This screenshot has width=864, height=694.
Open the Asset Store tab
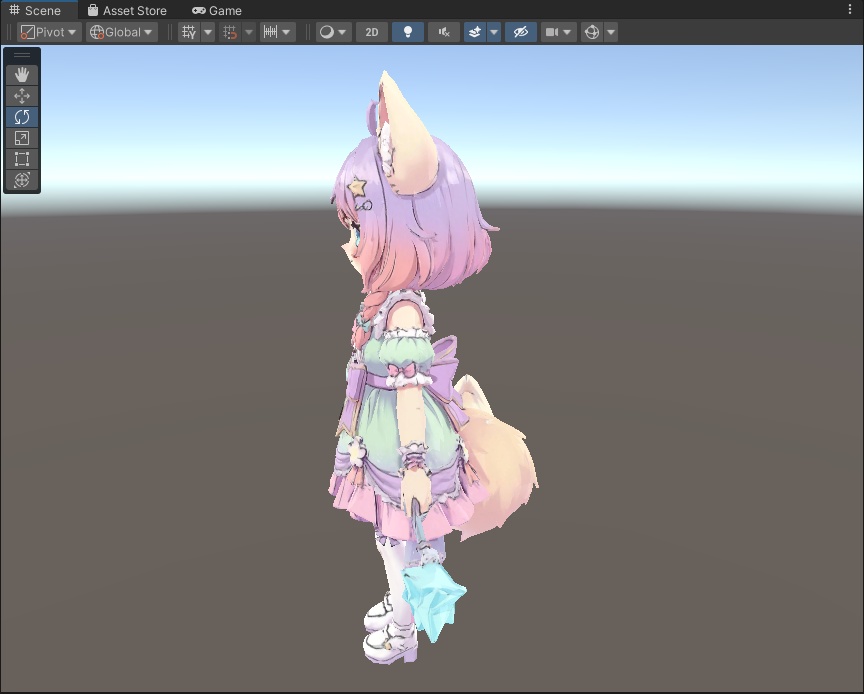pos(128,10)
